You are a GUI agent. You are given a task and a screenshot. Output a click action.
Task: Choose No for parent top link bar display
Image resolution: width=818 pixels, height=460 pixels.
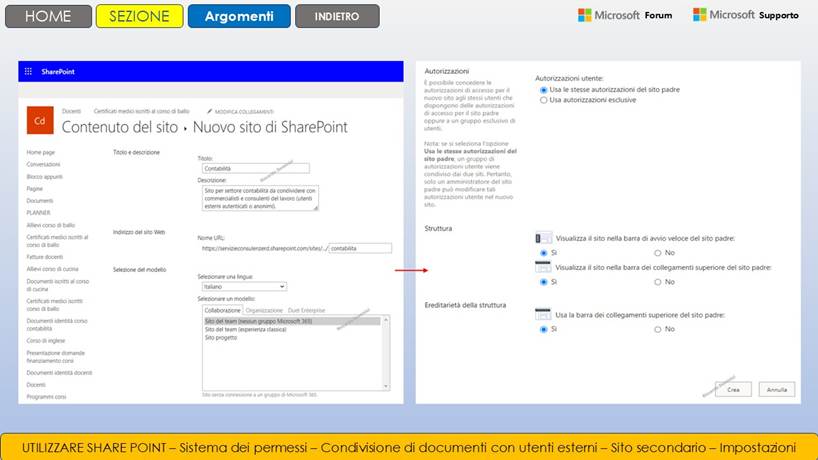click(x=657, y=282)
